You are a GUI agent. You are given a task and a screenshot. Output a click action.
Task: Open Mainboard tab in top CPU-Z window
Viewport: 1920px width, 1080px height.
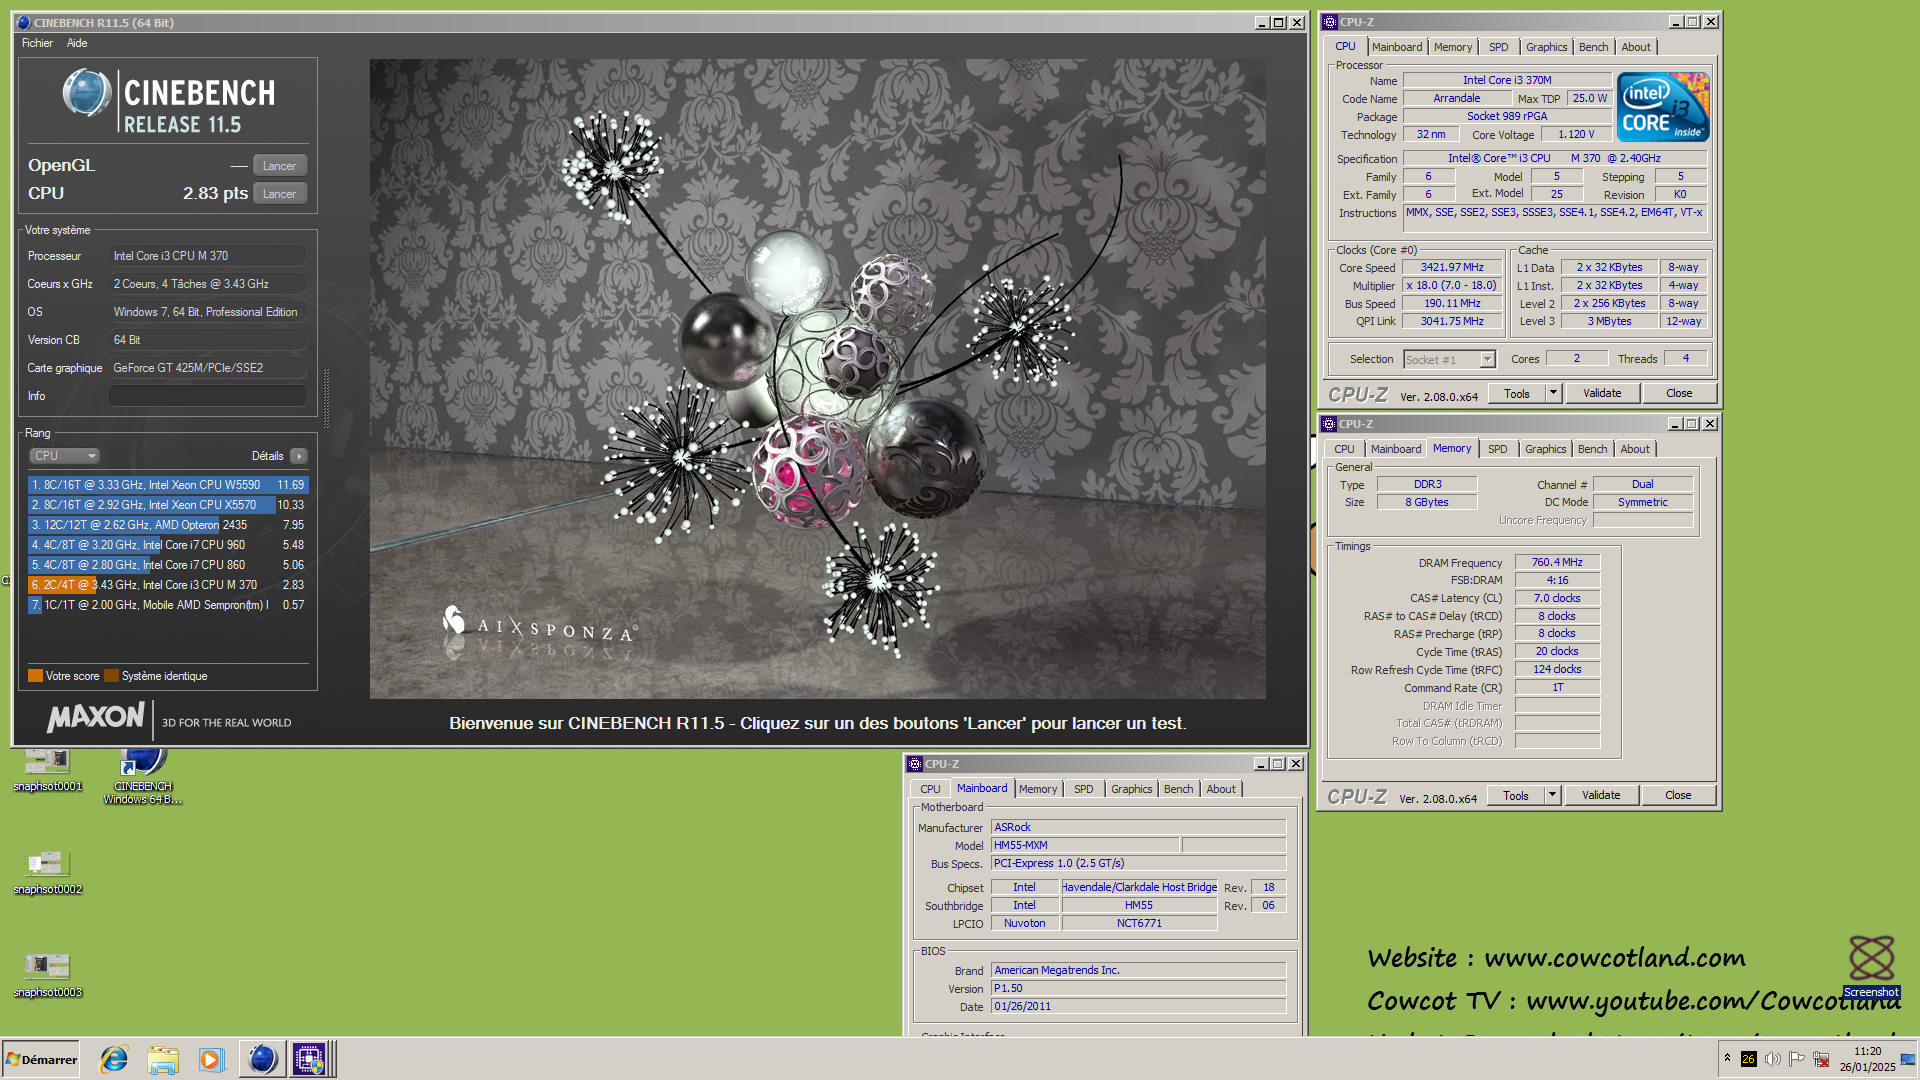click(1396, 47)
